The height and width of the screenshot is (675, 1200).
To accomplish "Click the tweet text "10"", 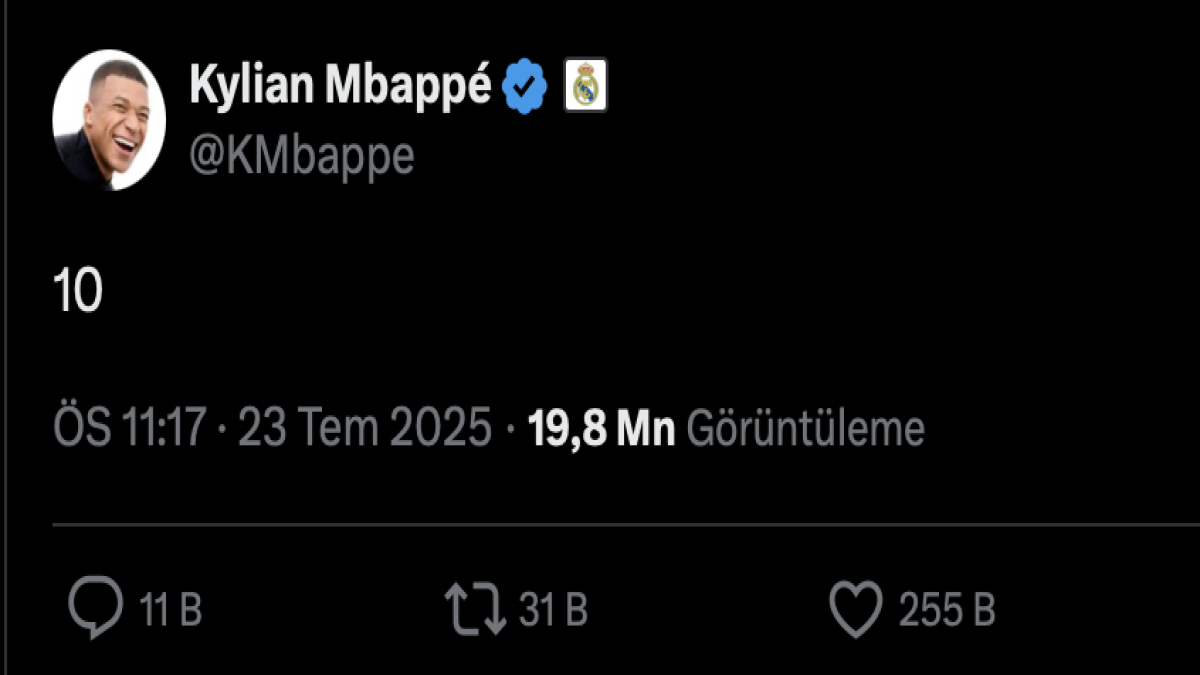I will tap(78, 293).
